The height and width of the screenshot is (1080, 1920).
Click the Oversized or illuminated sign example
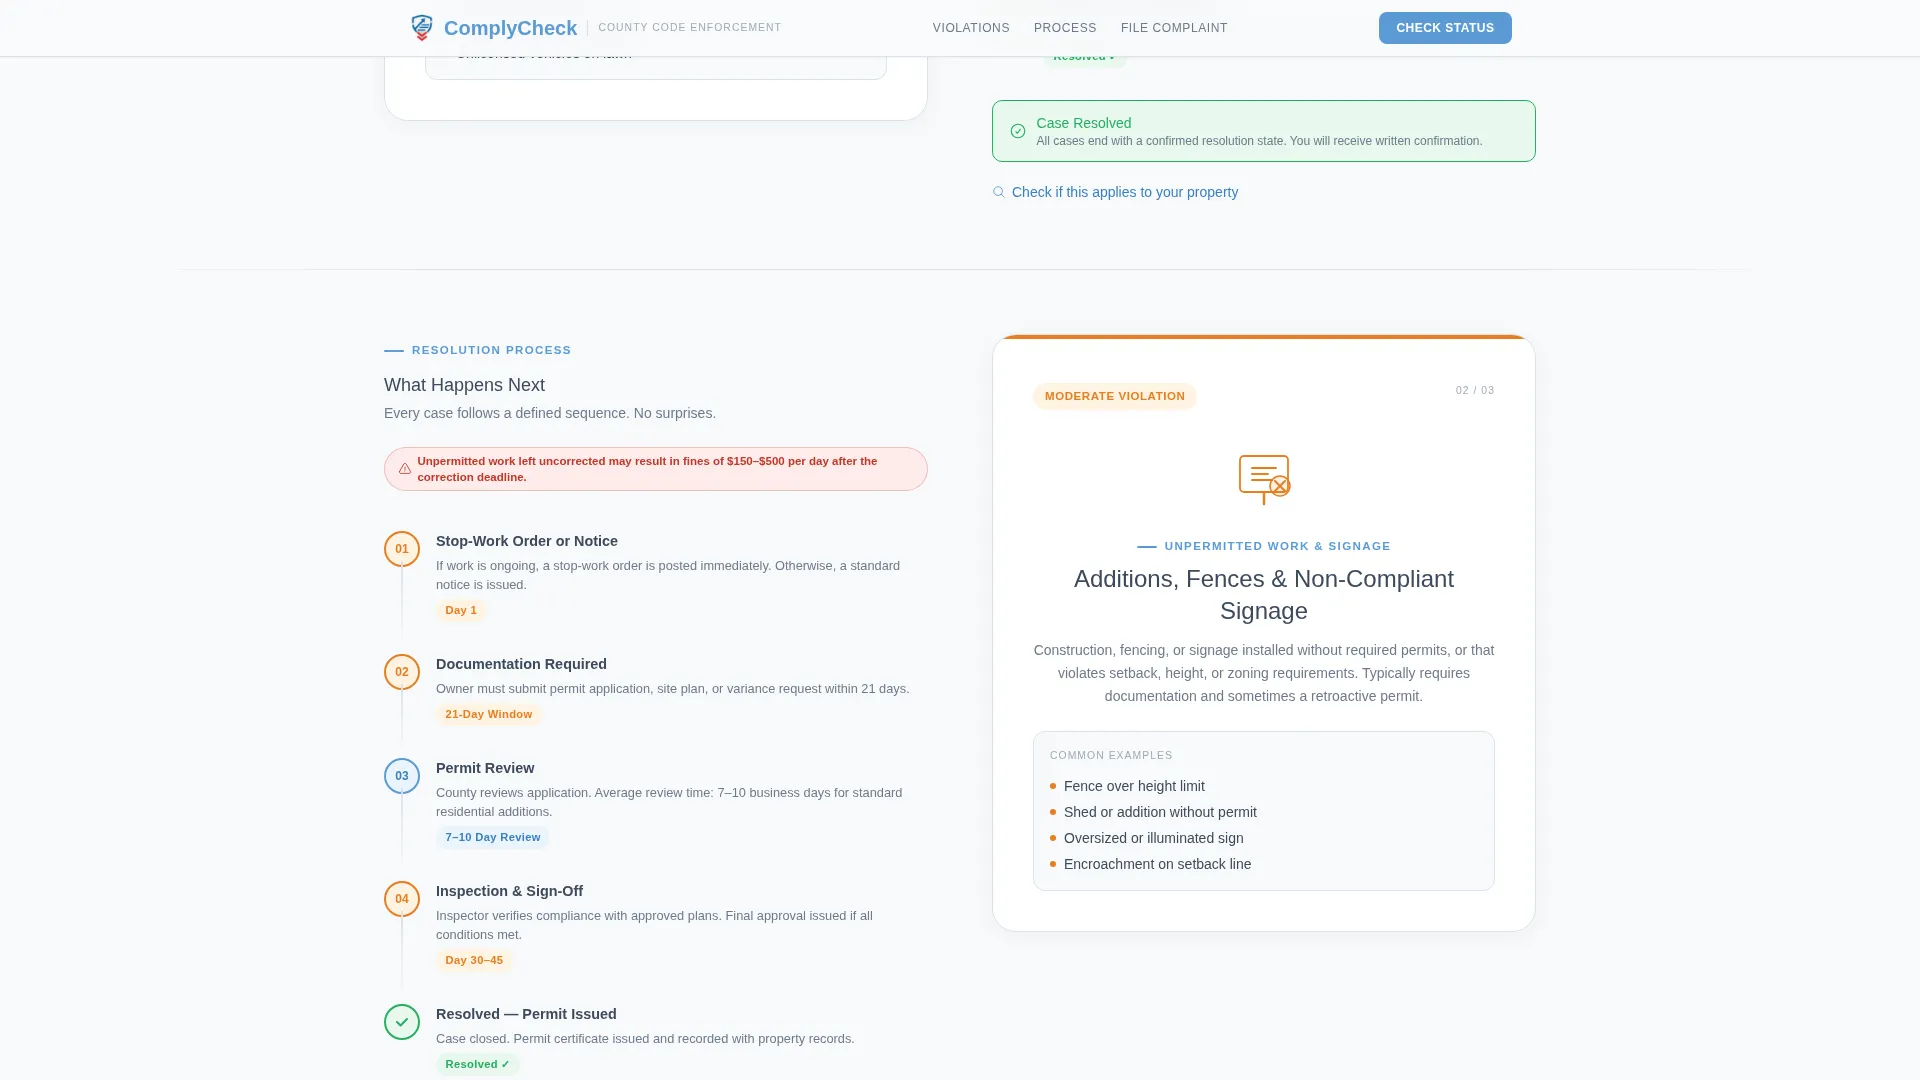[1154, 838]
